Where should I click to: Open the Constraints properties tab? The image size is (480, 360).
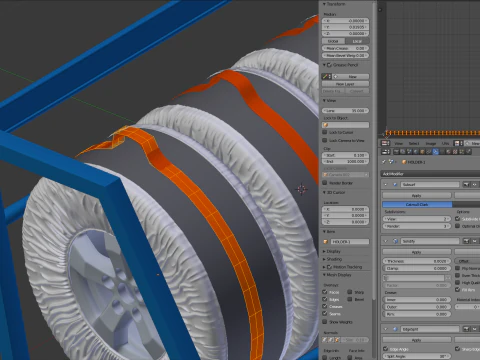click(x=428, y=151)
